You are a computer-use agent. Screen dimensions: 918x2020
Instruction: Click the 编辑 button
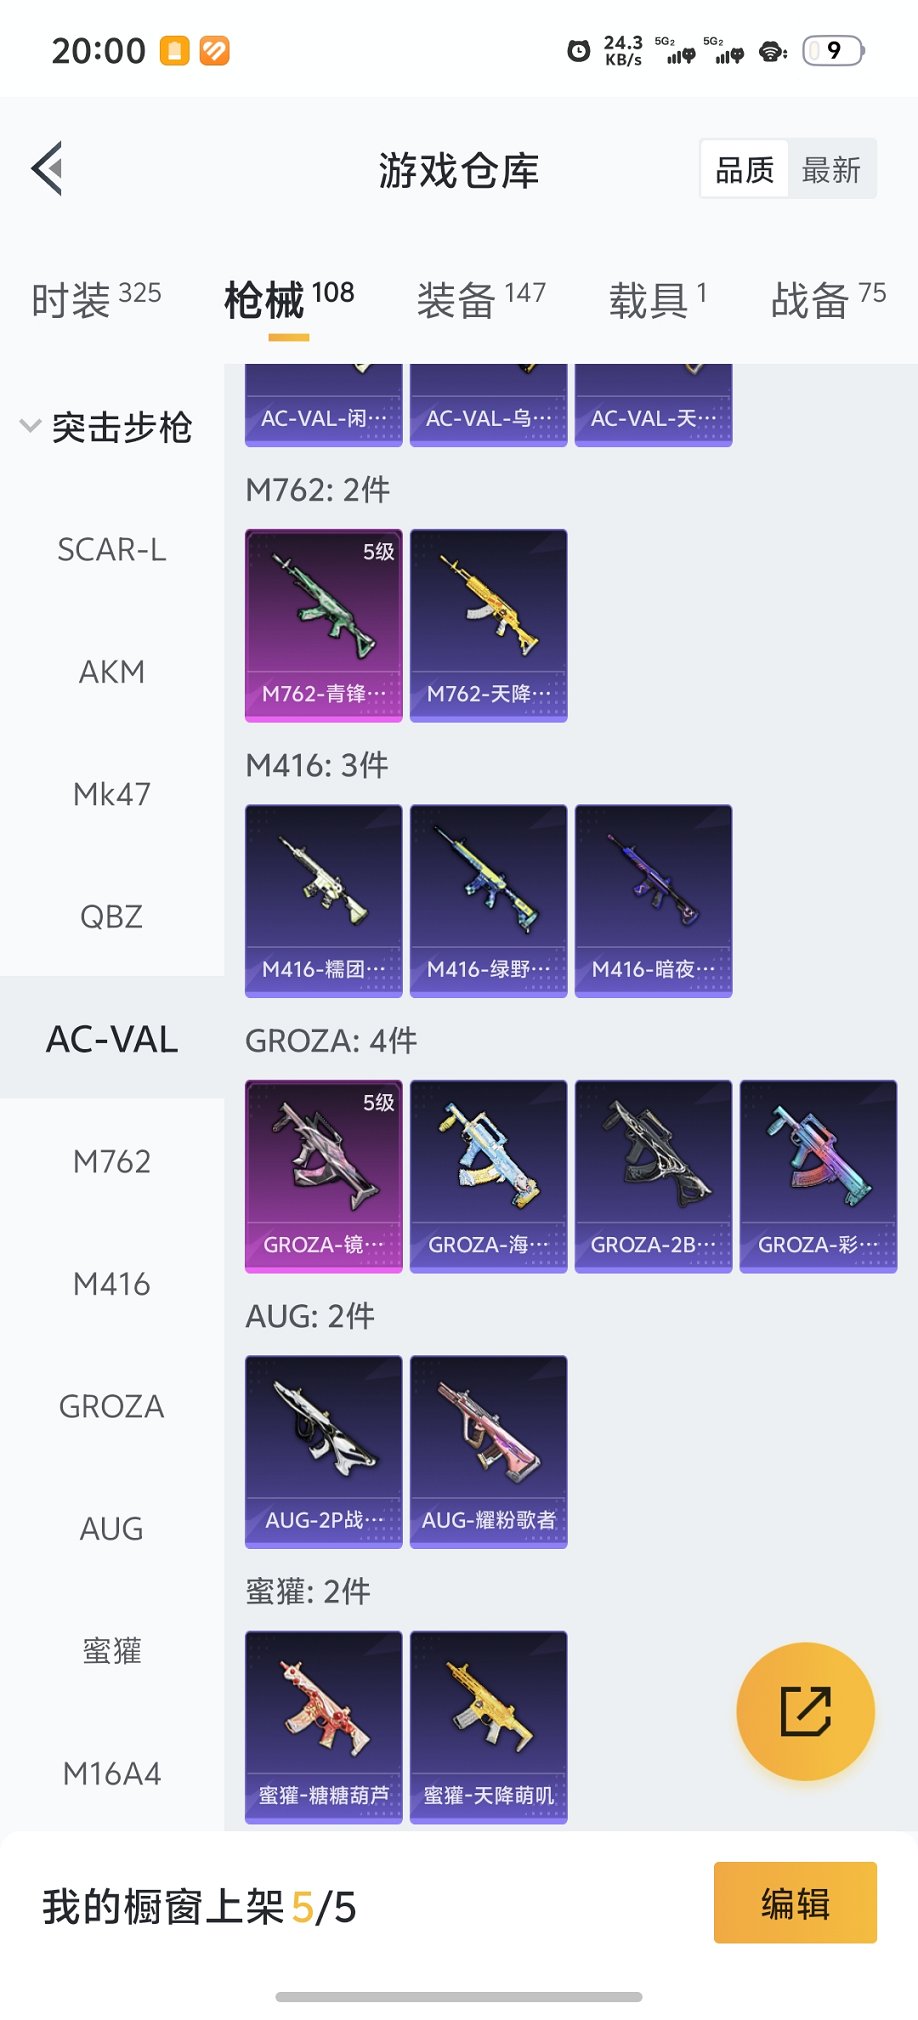coord(795,1902)
